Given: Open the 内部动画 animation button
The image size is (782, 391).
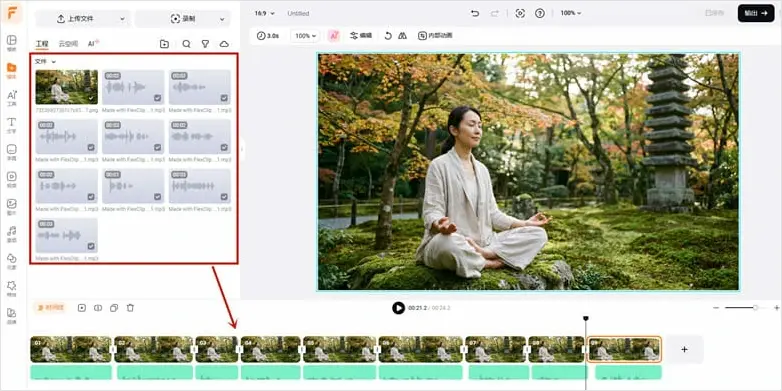Looking at the screenshot, I should [x=435, y=35].
